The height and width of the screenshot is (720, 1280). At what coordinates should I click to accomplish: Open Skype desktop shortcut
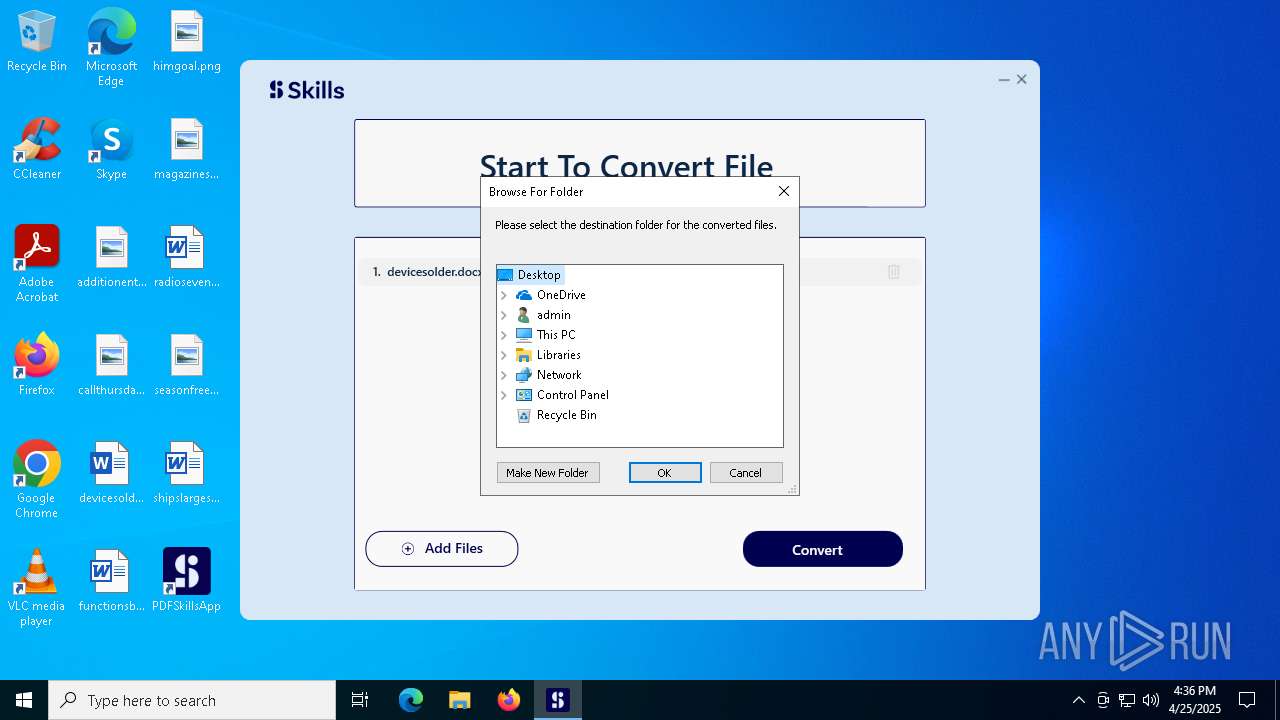tap(111, 150)
